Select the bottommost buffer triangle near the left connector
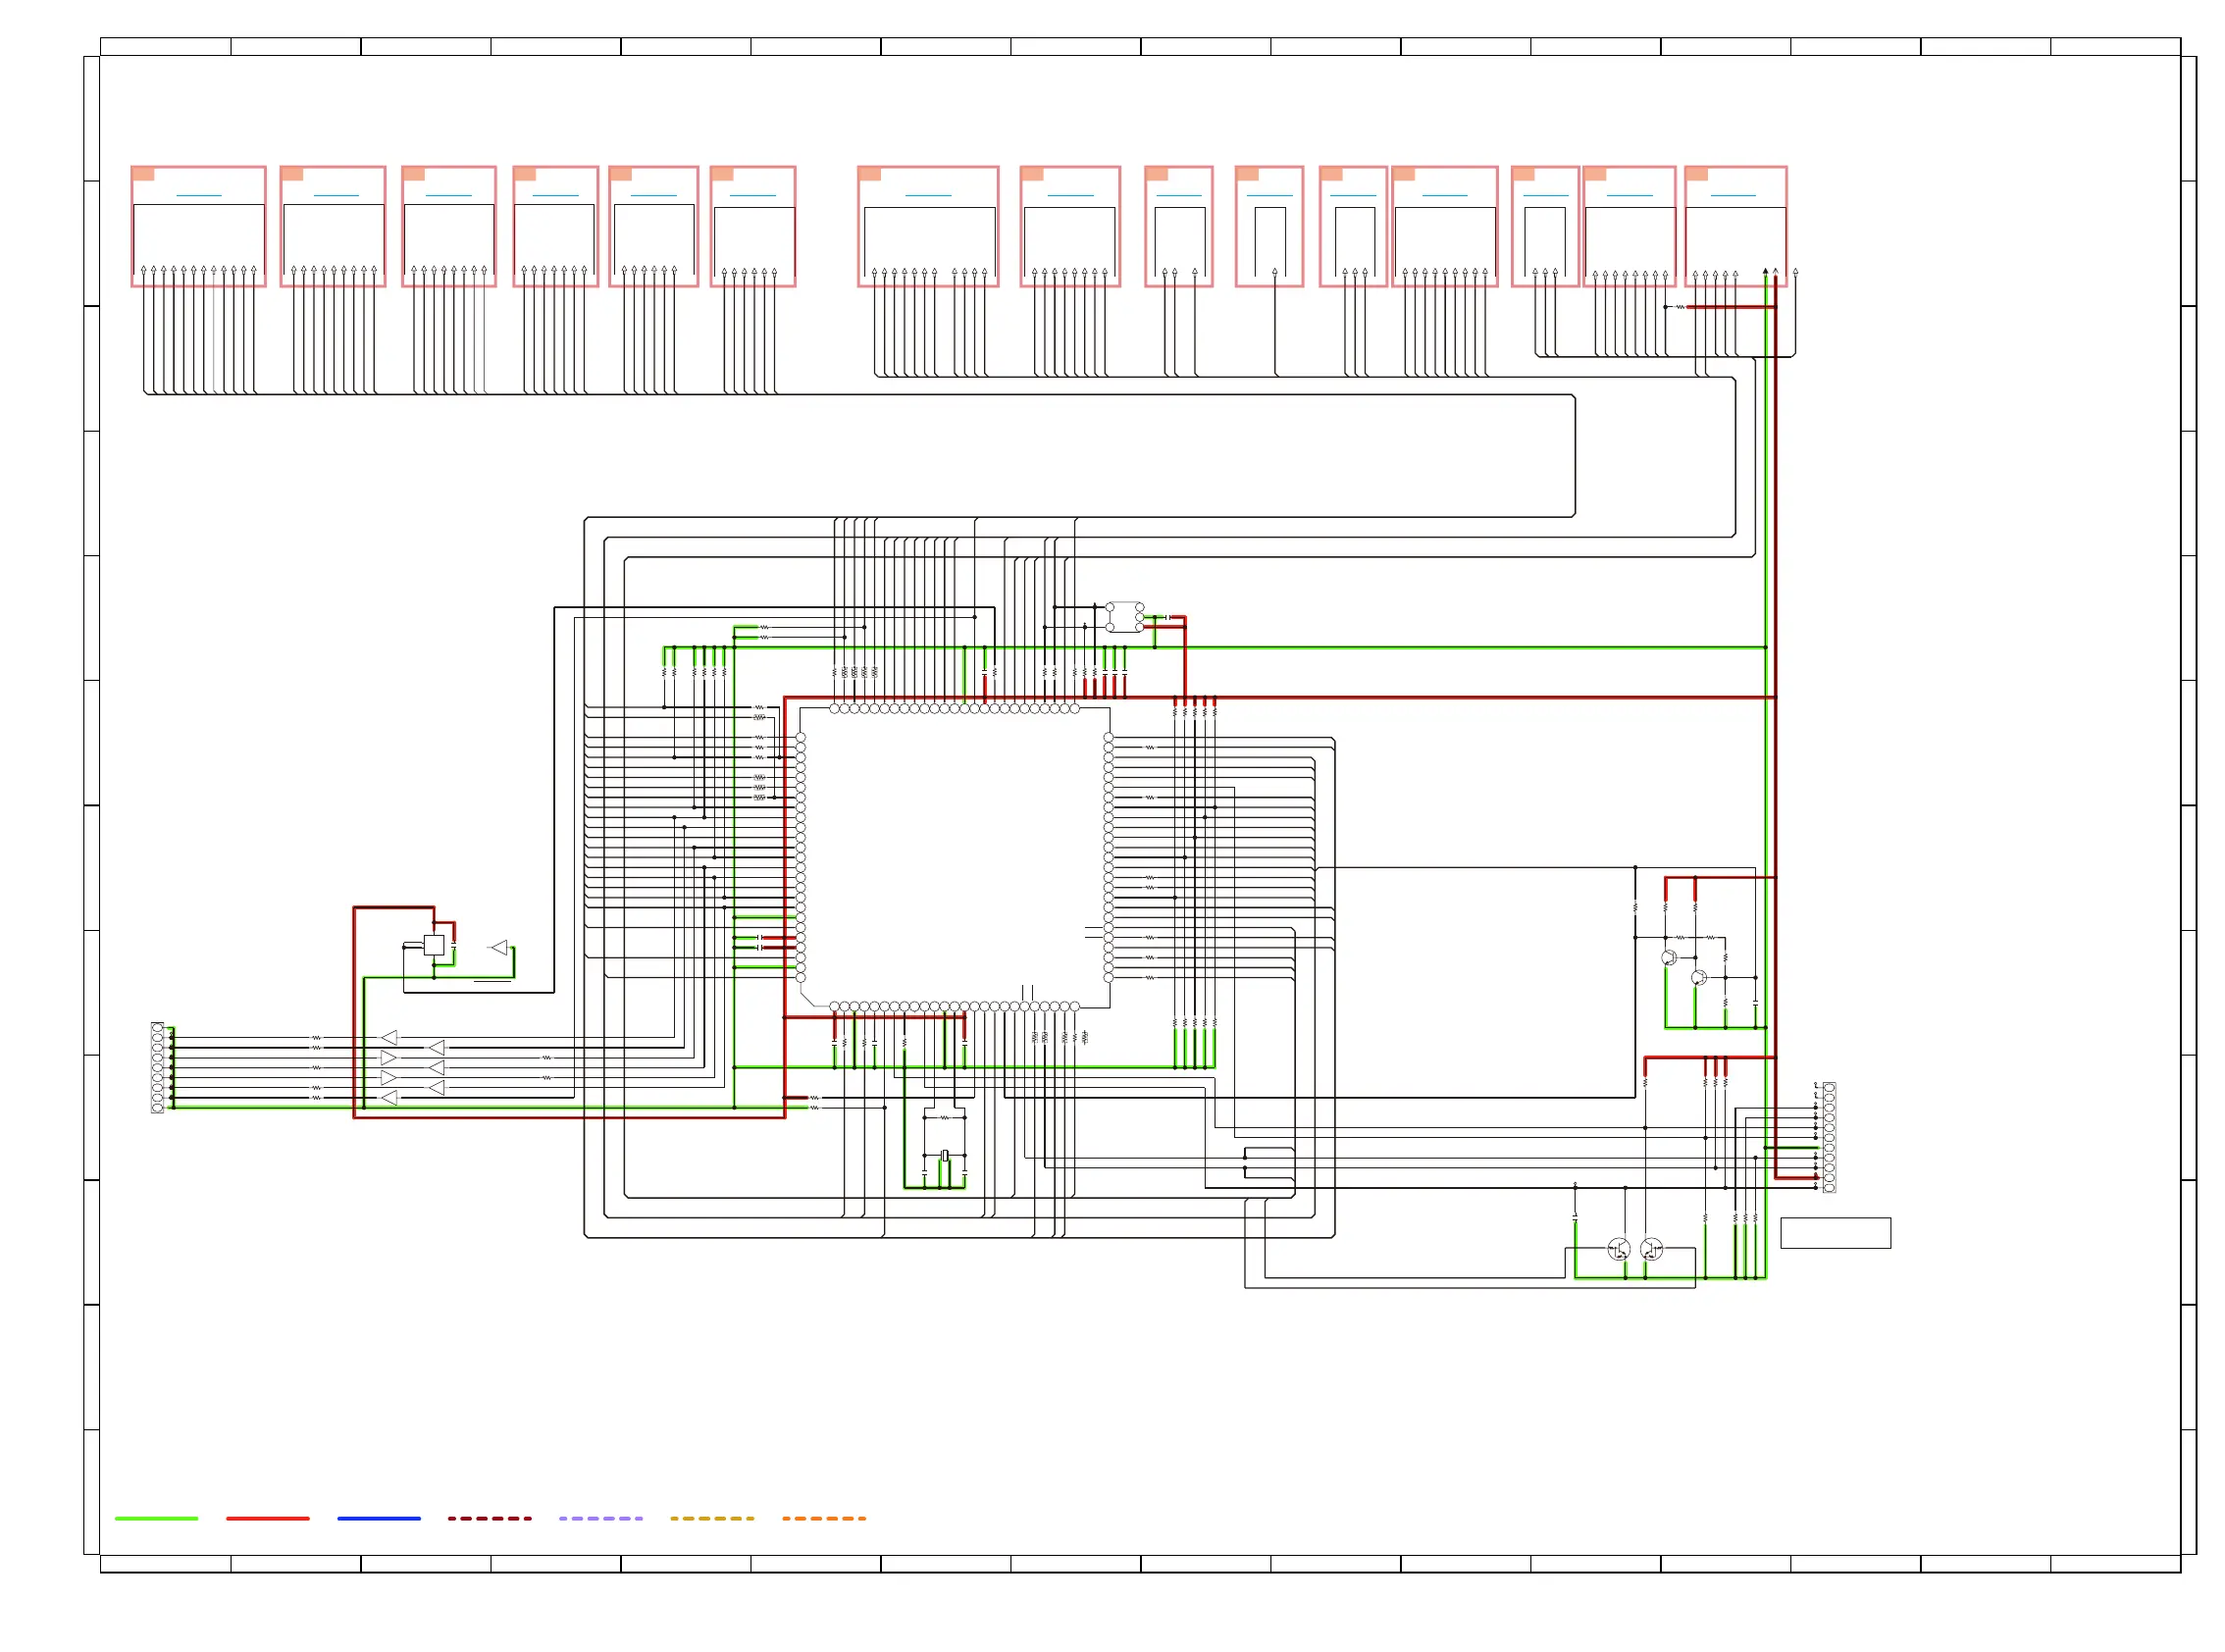The width and height of the screenshot is (2225, 1652). [x=389, y=1097]
